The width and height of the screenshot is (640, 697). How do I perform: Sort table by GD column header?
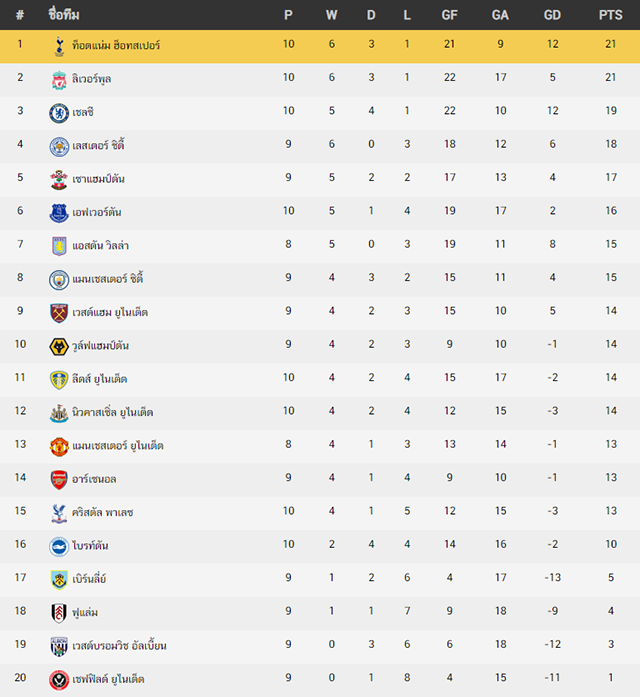(x=552, y=15)
